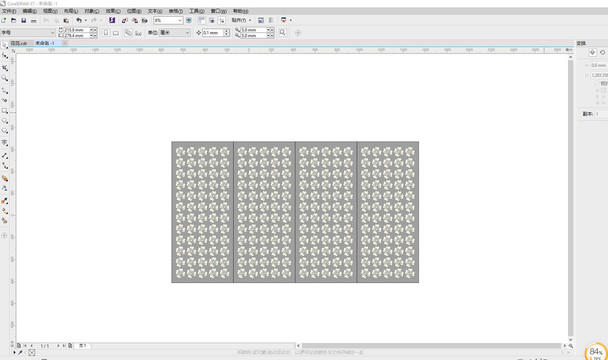The height and width of the screenshot is (360, 608).
Task: Select the Rectangle tool
Action: click(x=5, y=111)
